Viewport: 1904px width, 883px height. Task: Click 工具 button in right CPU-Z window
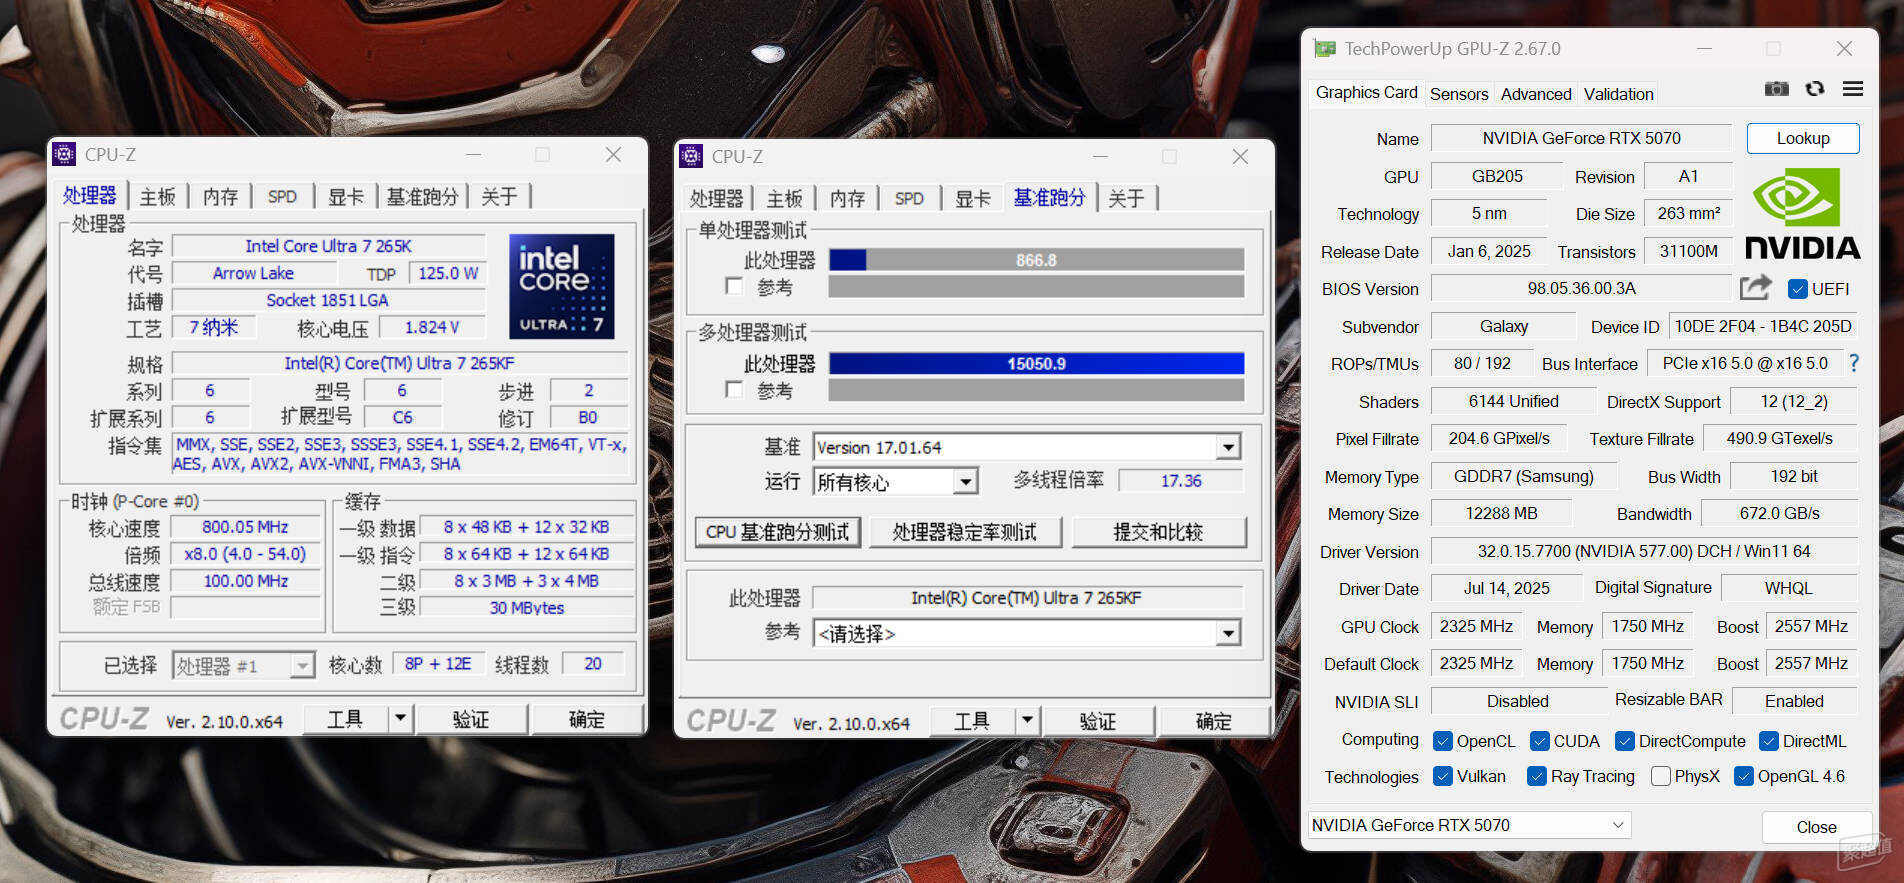(x=972, y=721)
